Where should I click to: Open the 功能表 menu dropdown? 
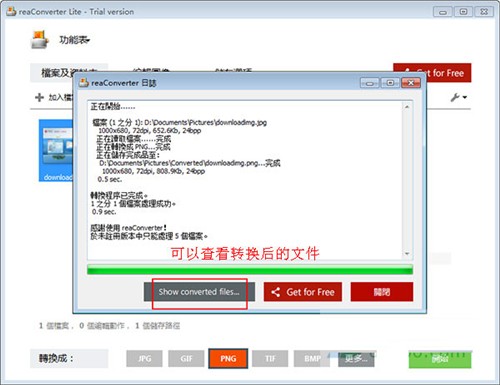click(x=75, y=40)
